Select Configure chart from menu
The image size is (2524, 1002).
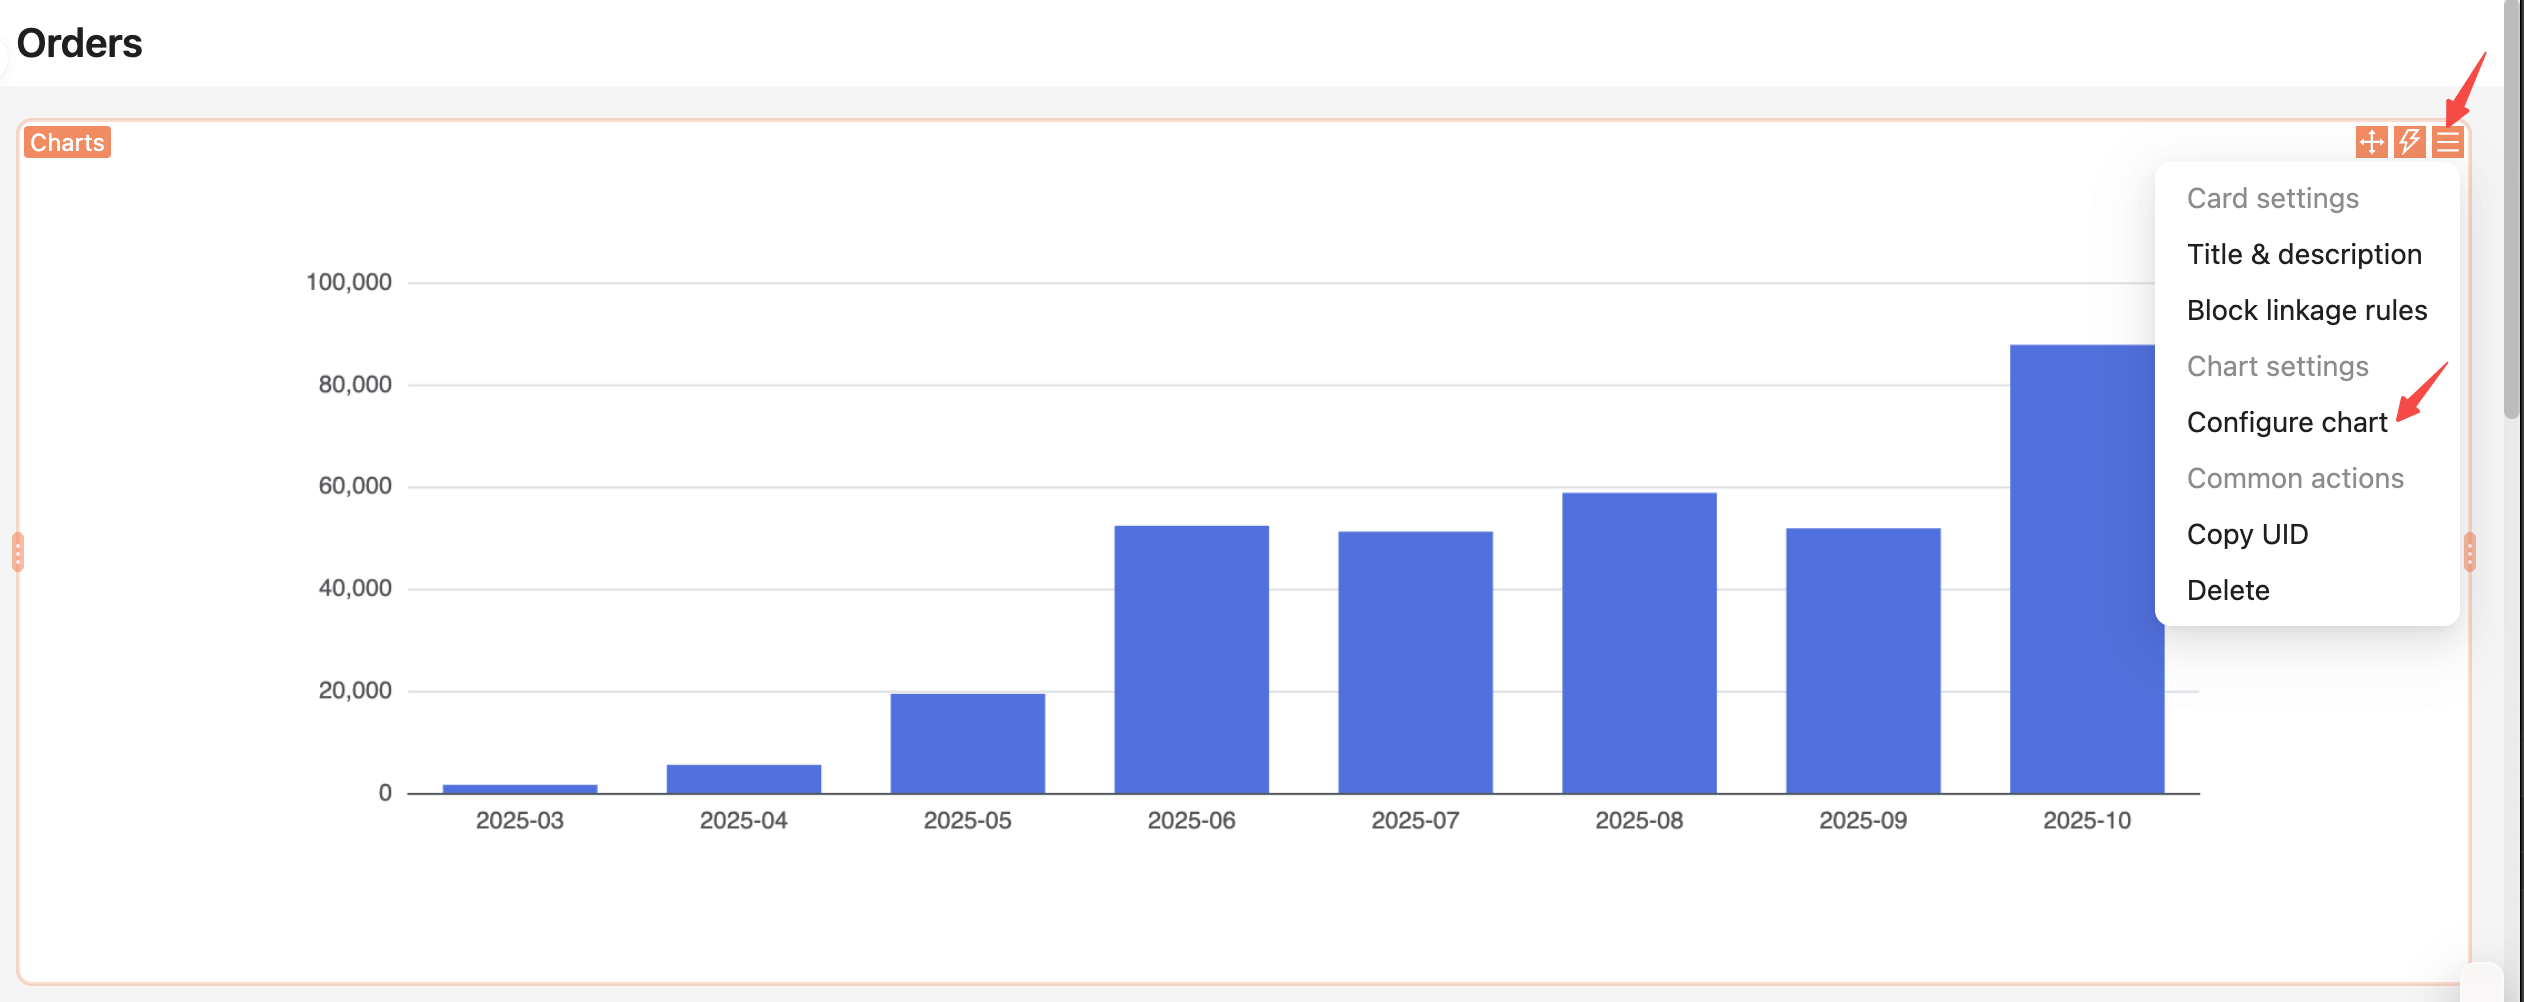coord(2286,422)
